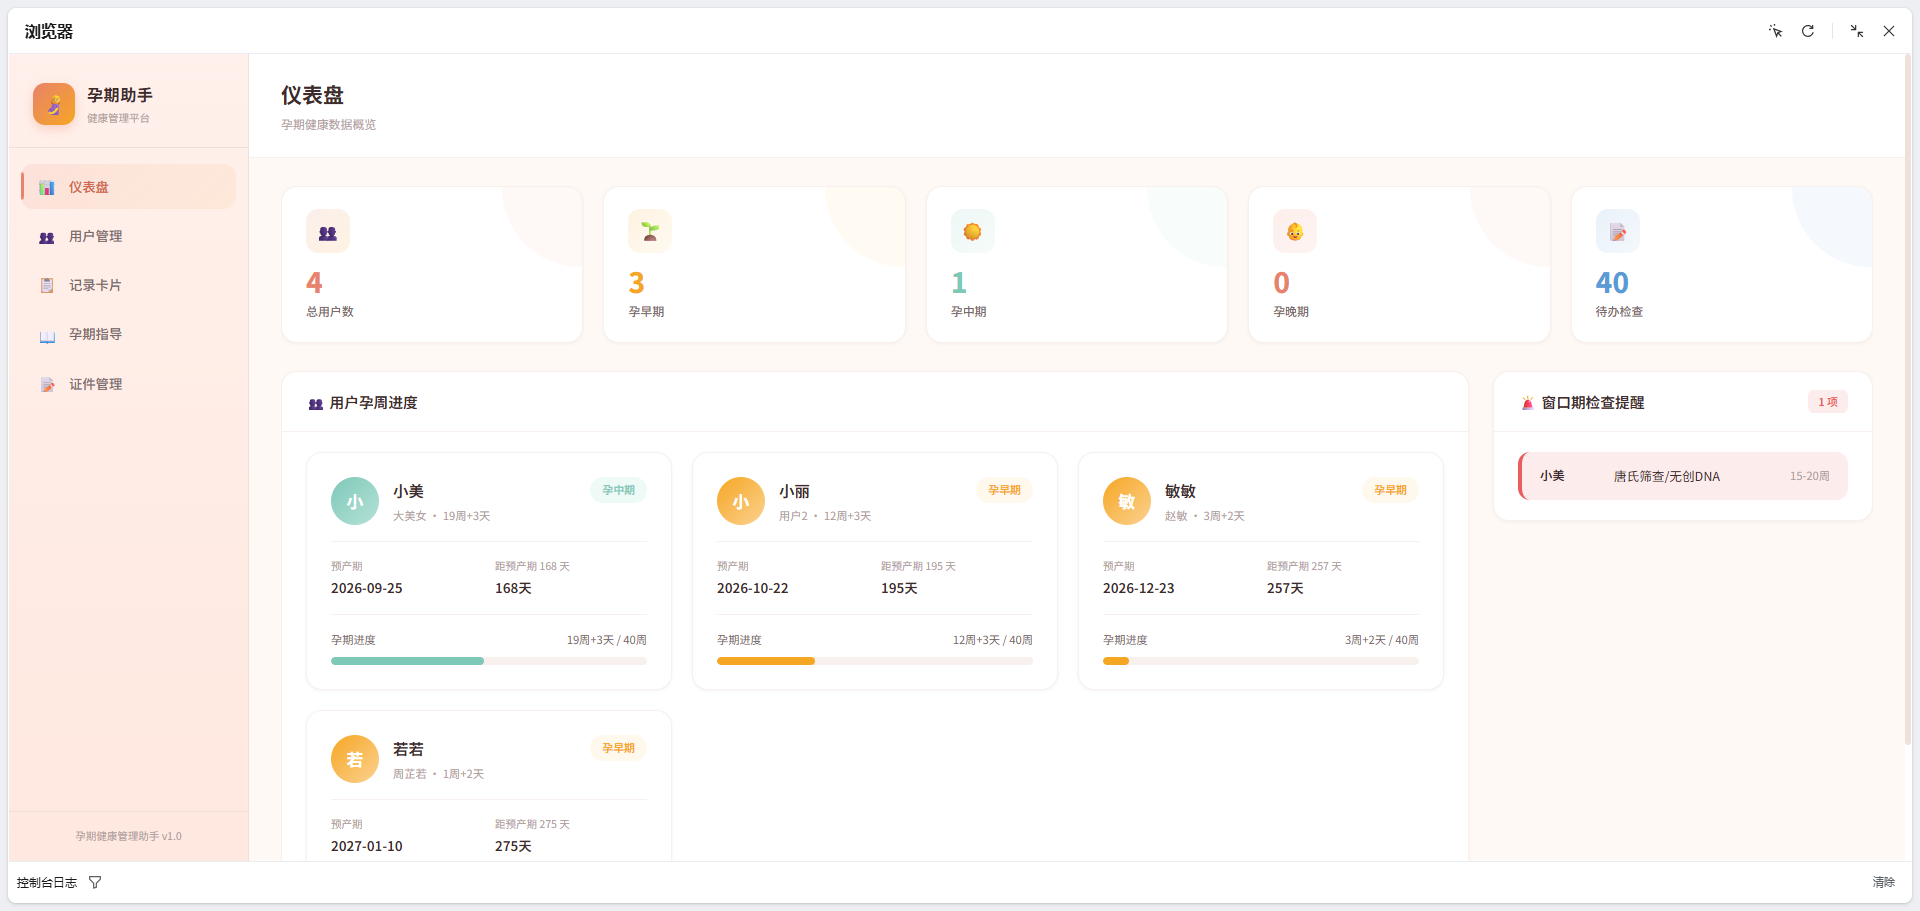The image size is (1920, 911).
Task: Open 用户管理 in the sidebar
Action: (95, 237)
